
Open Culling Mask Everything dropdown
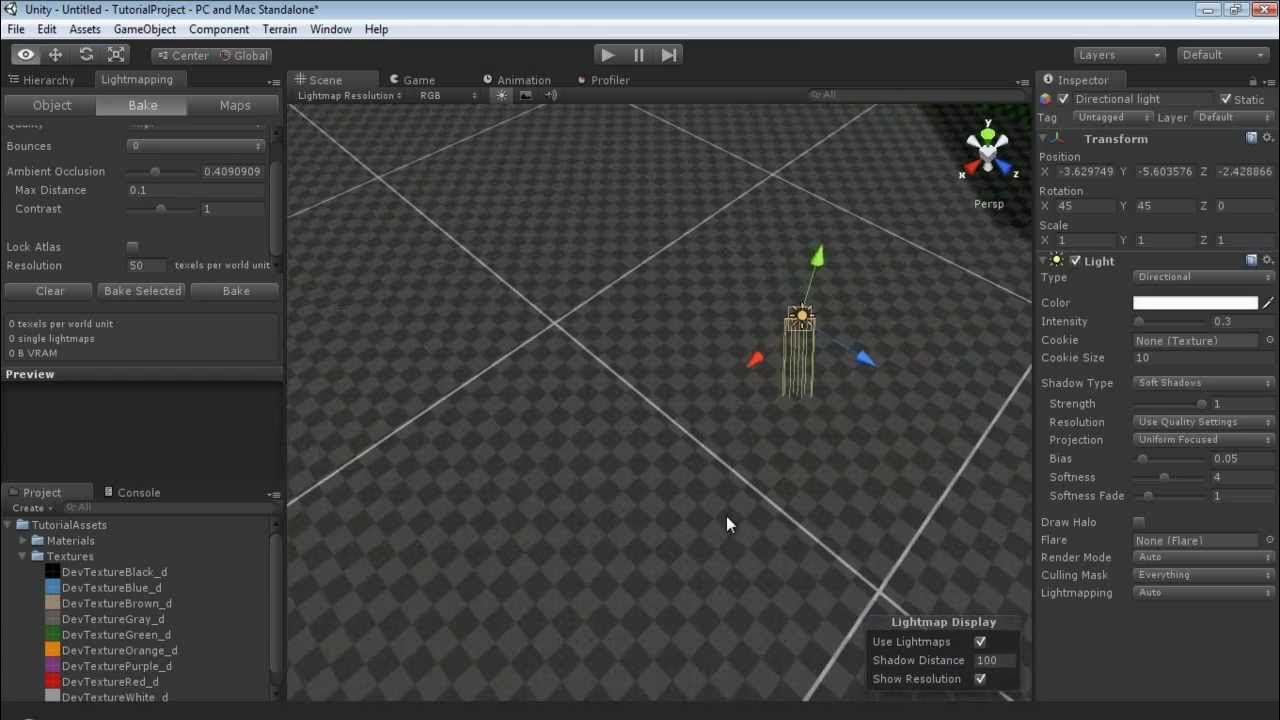click(x=1204, y=575)
